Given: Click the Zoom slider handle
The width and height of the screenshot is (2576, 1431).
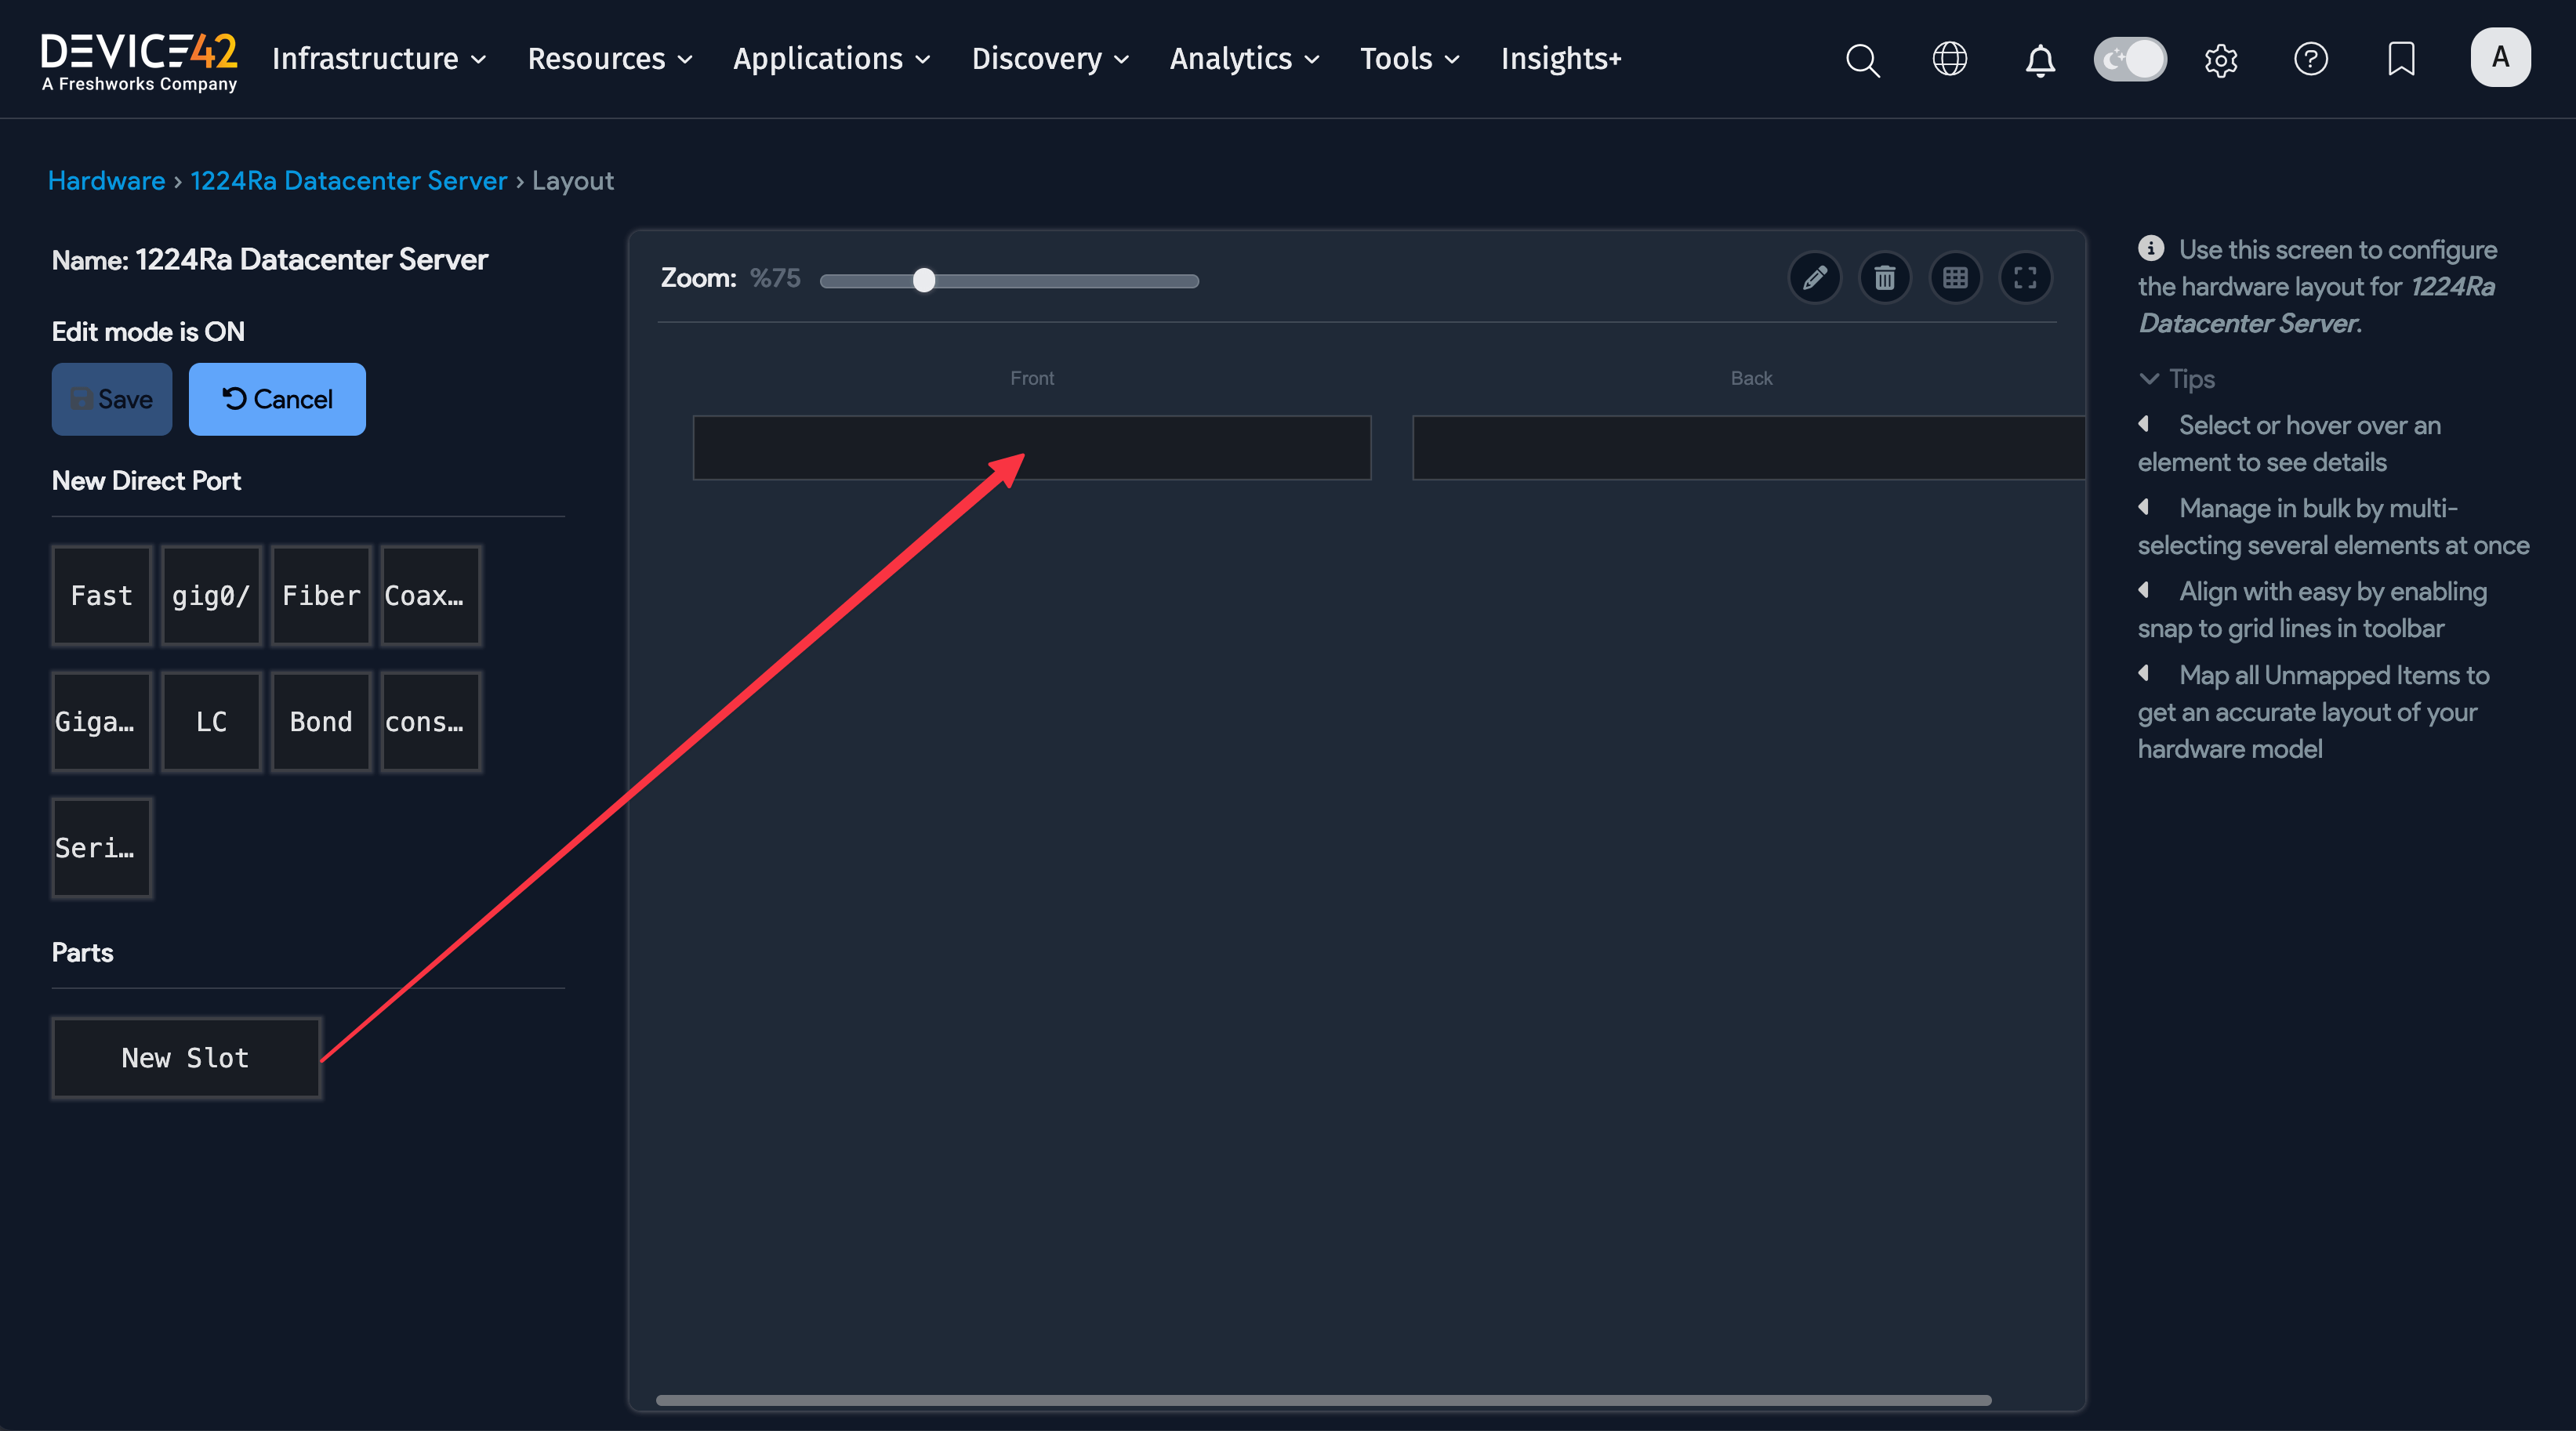Looking at the screenshot, I should 924,281.
